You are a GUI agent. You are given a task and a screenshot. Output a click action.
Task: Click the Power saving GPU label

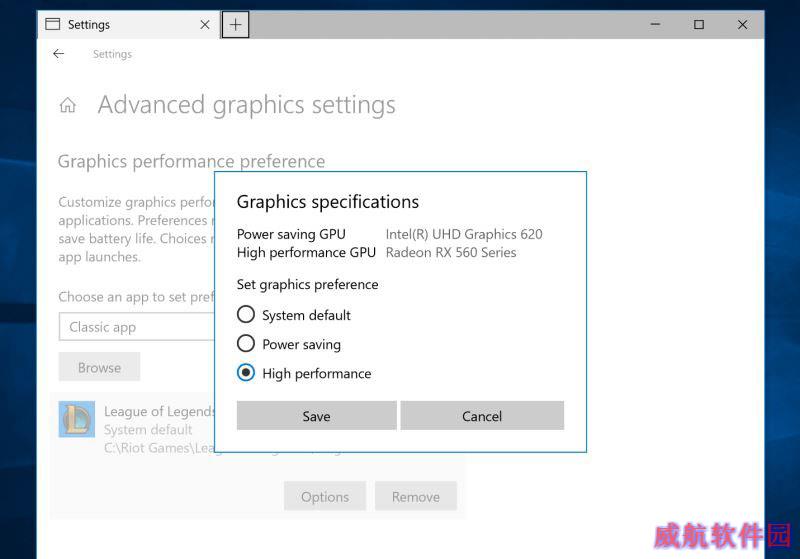tap(291, 234)
